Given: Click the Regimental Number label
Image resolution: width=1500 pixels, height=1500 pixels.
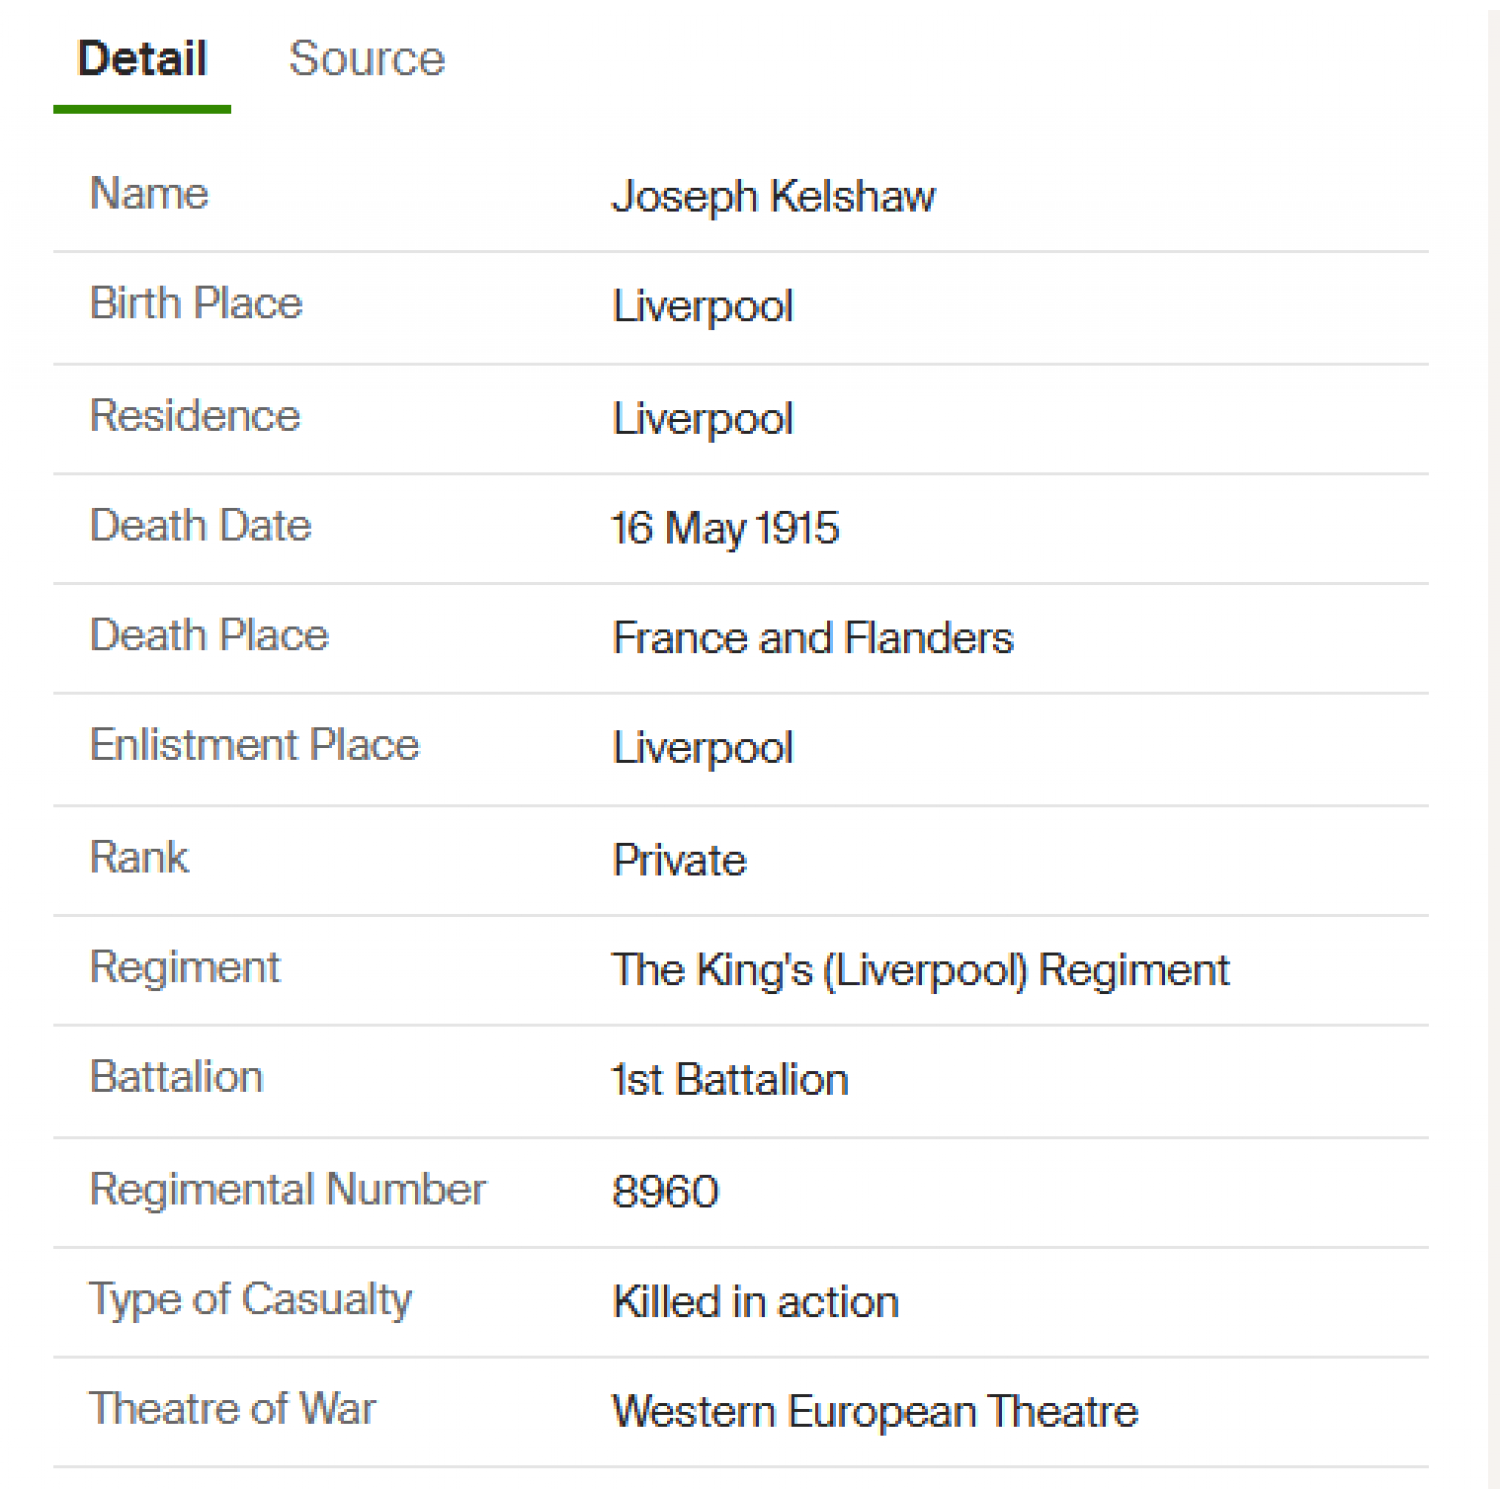Looking at the screenshot, I should tap(287, 1189).
